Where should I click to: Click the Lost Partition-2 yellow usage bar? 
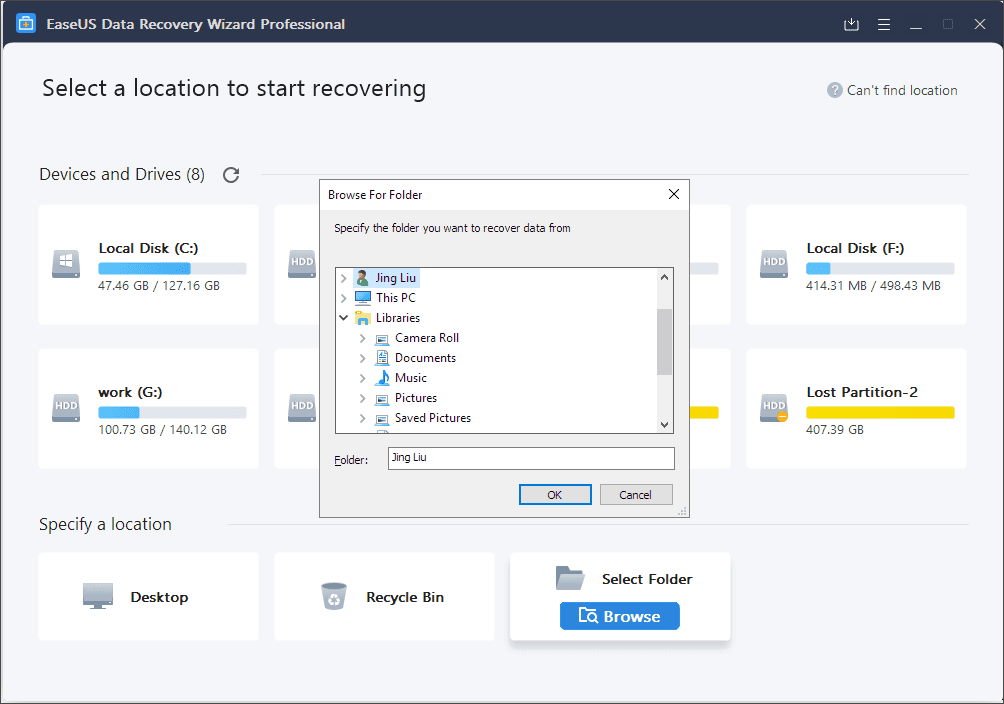pos(880,413)
